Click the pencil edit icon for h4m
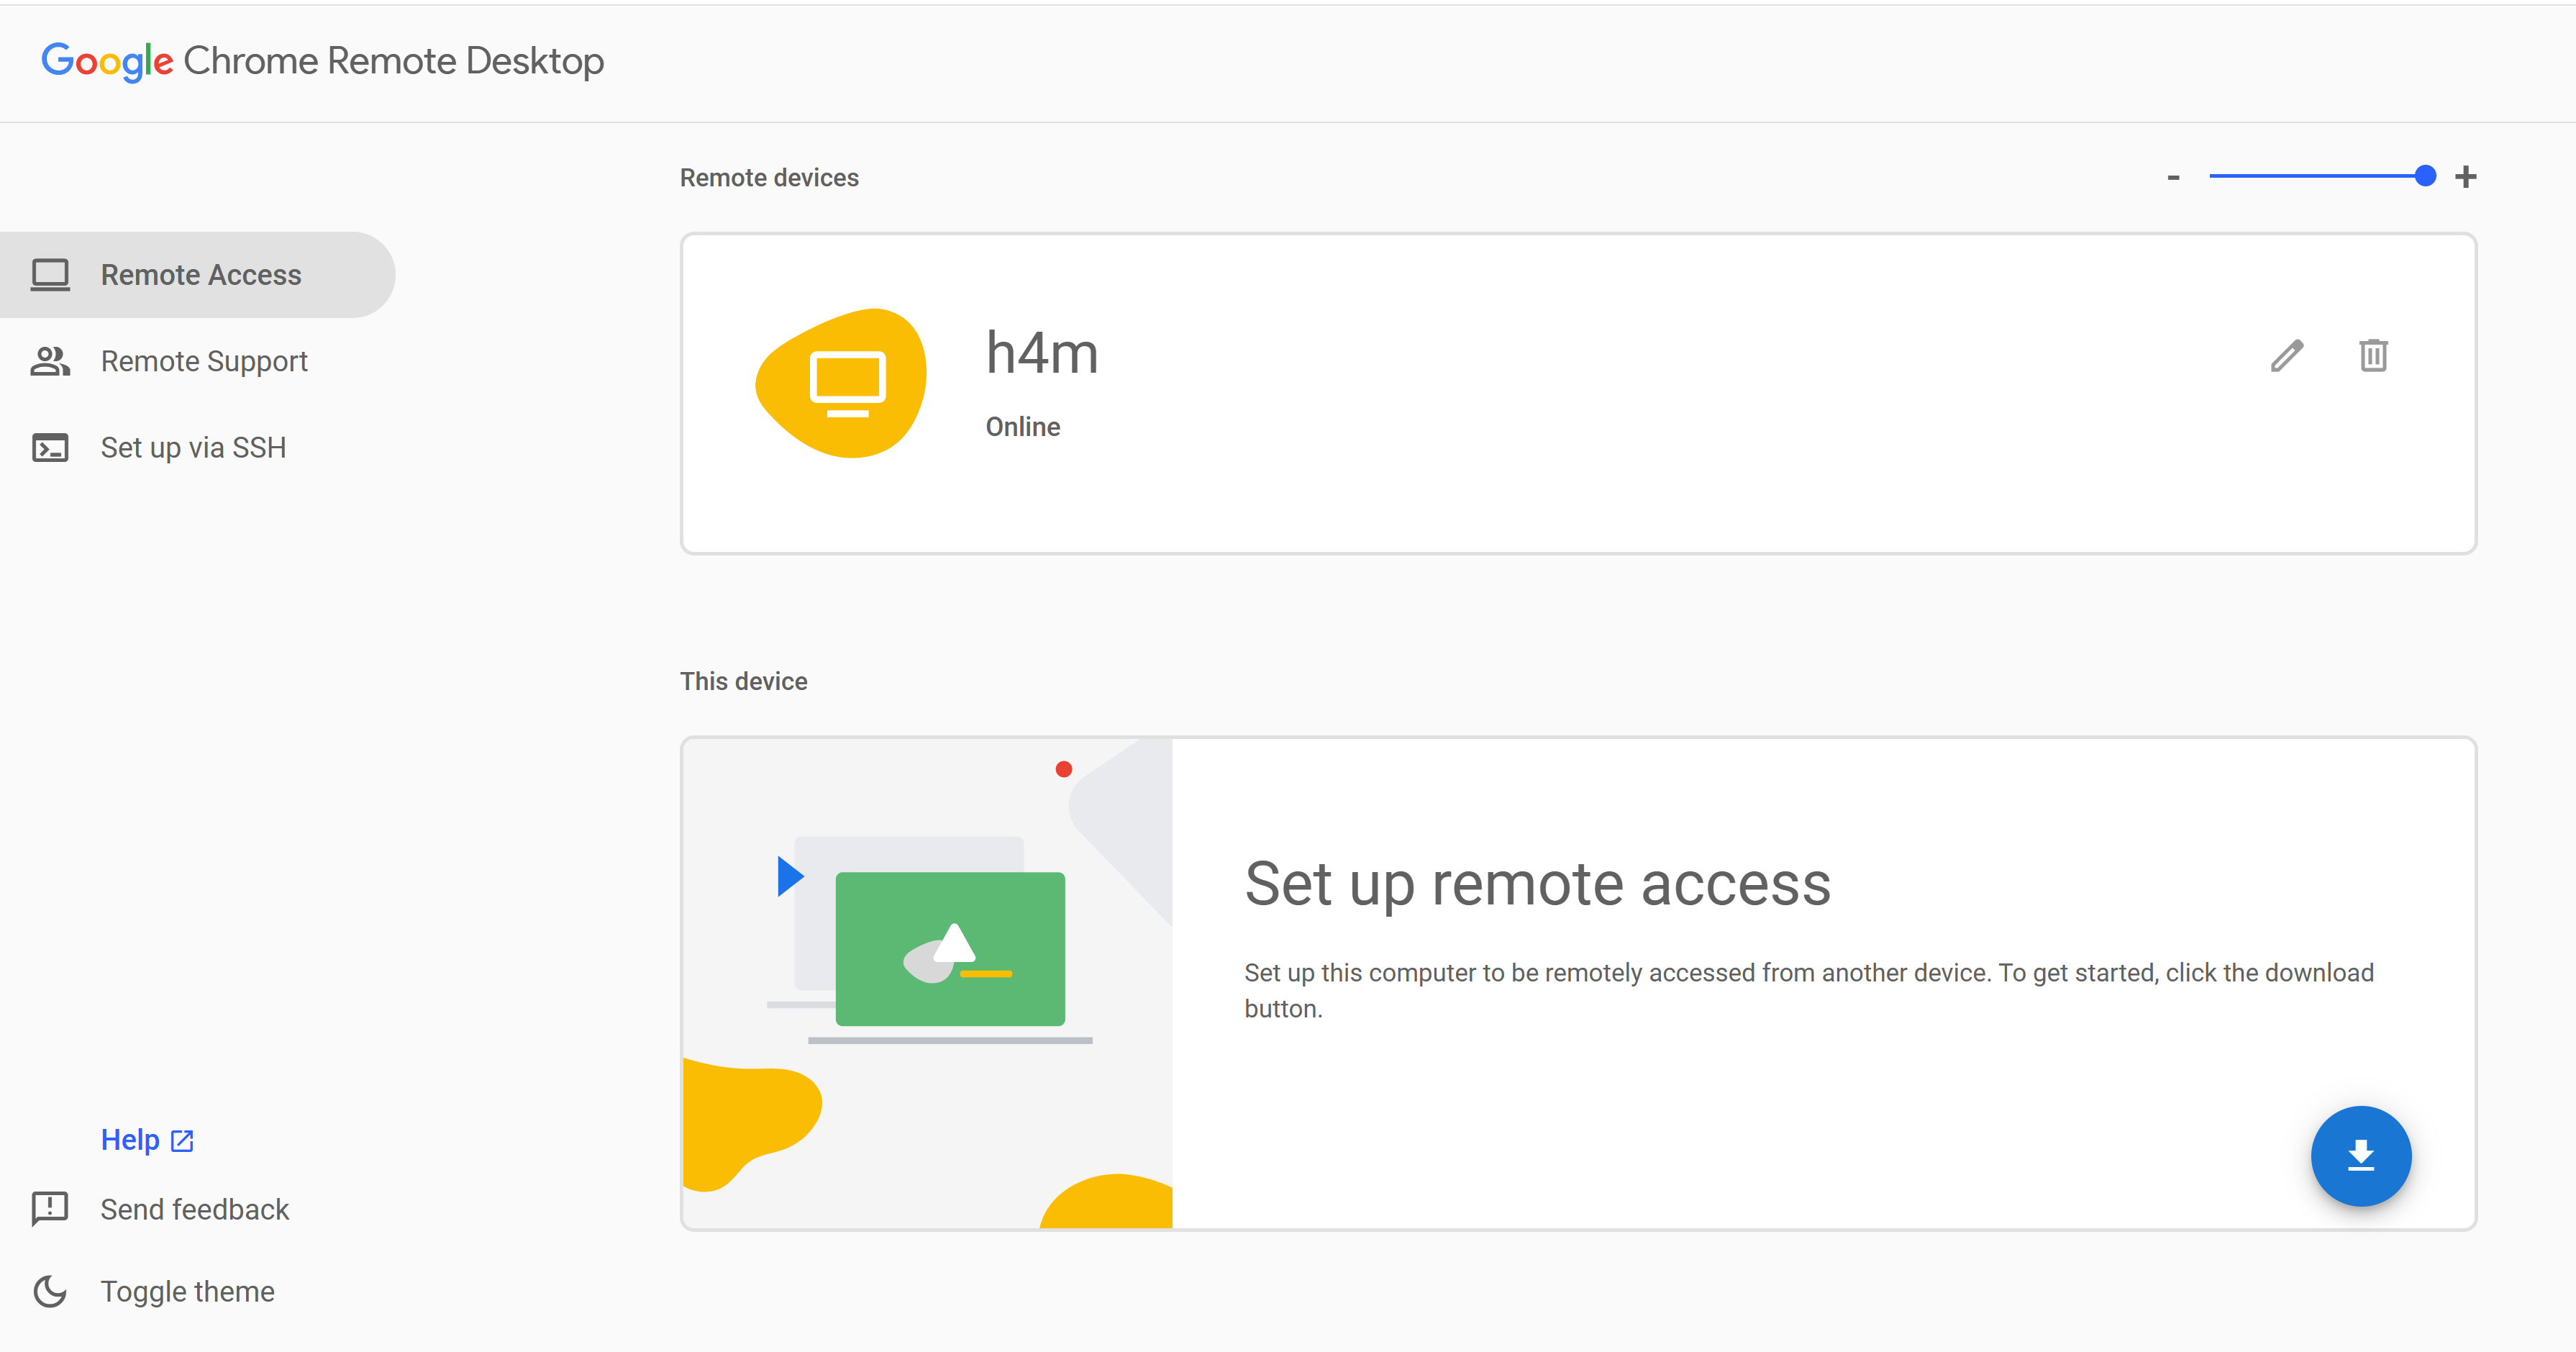 point(2287,355)
